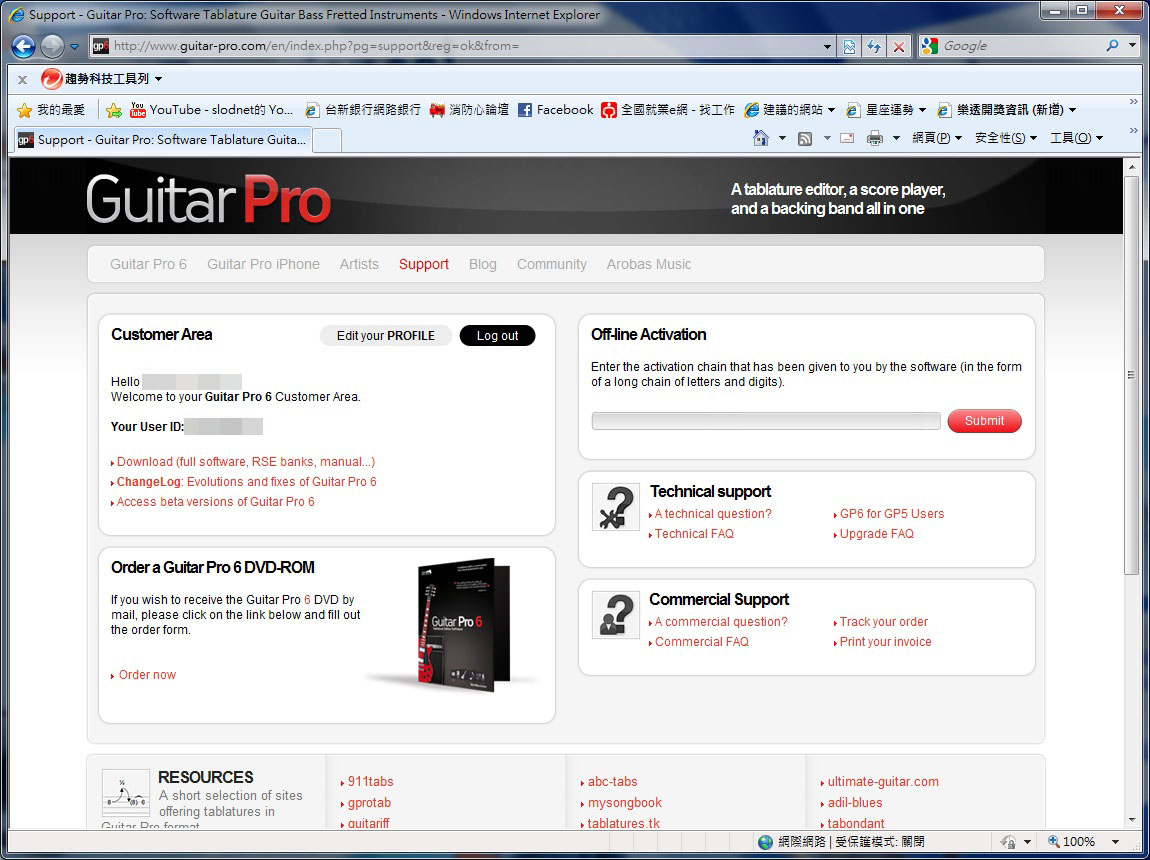Screen dimensions: 1150x860
Task: Go to Guitar Pro 6 nav item
Action: [x=148, y=264]
